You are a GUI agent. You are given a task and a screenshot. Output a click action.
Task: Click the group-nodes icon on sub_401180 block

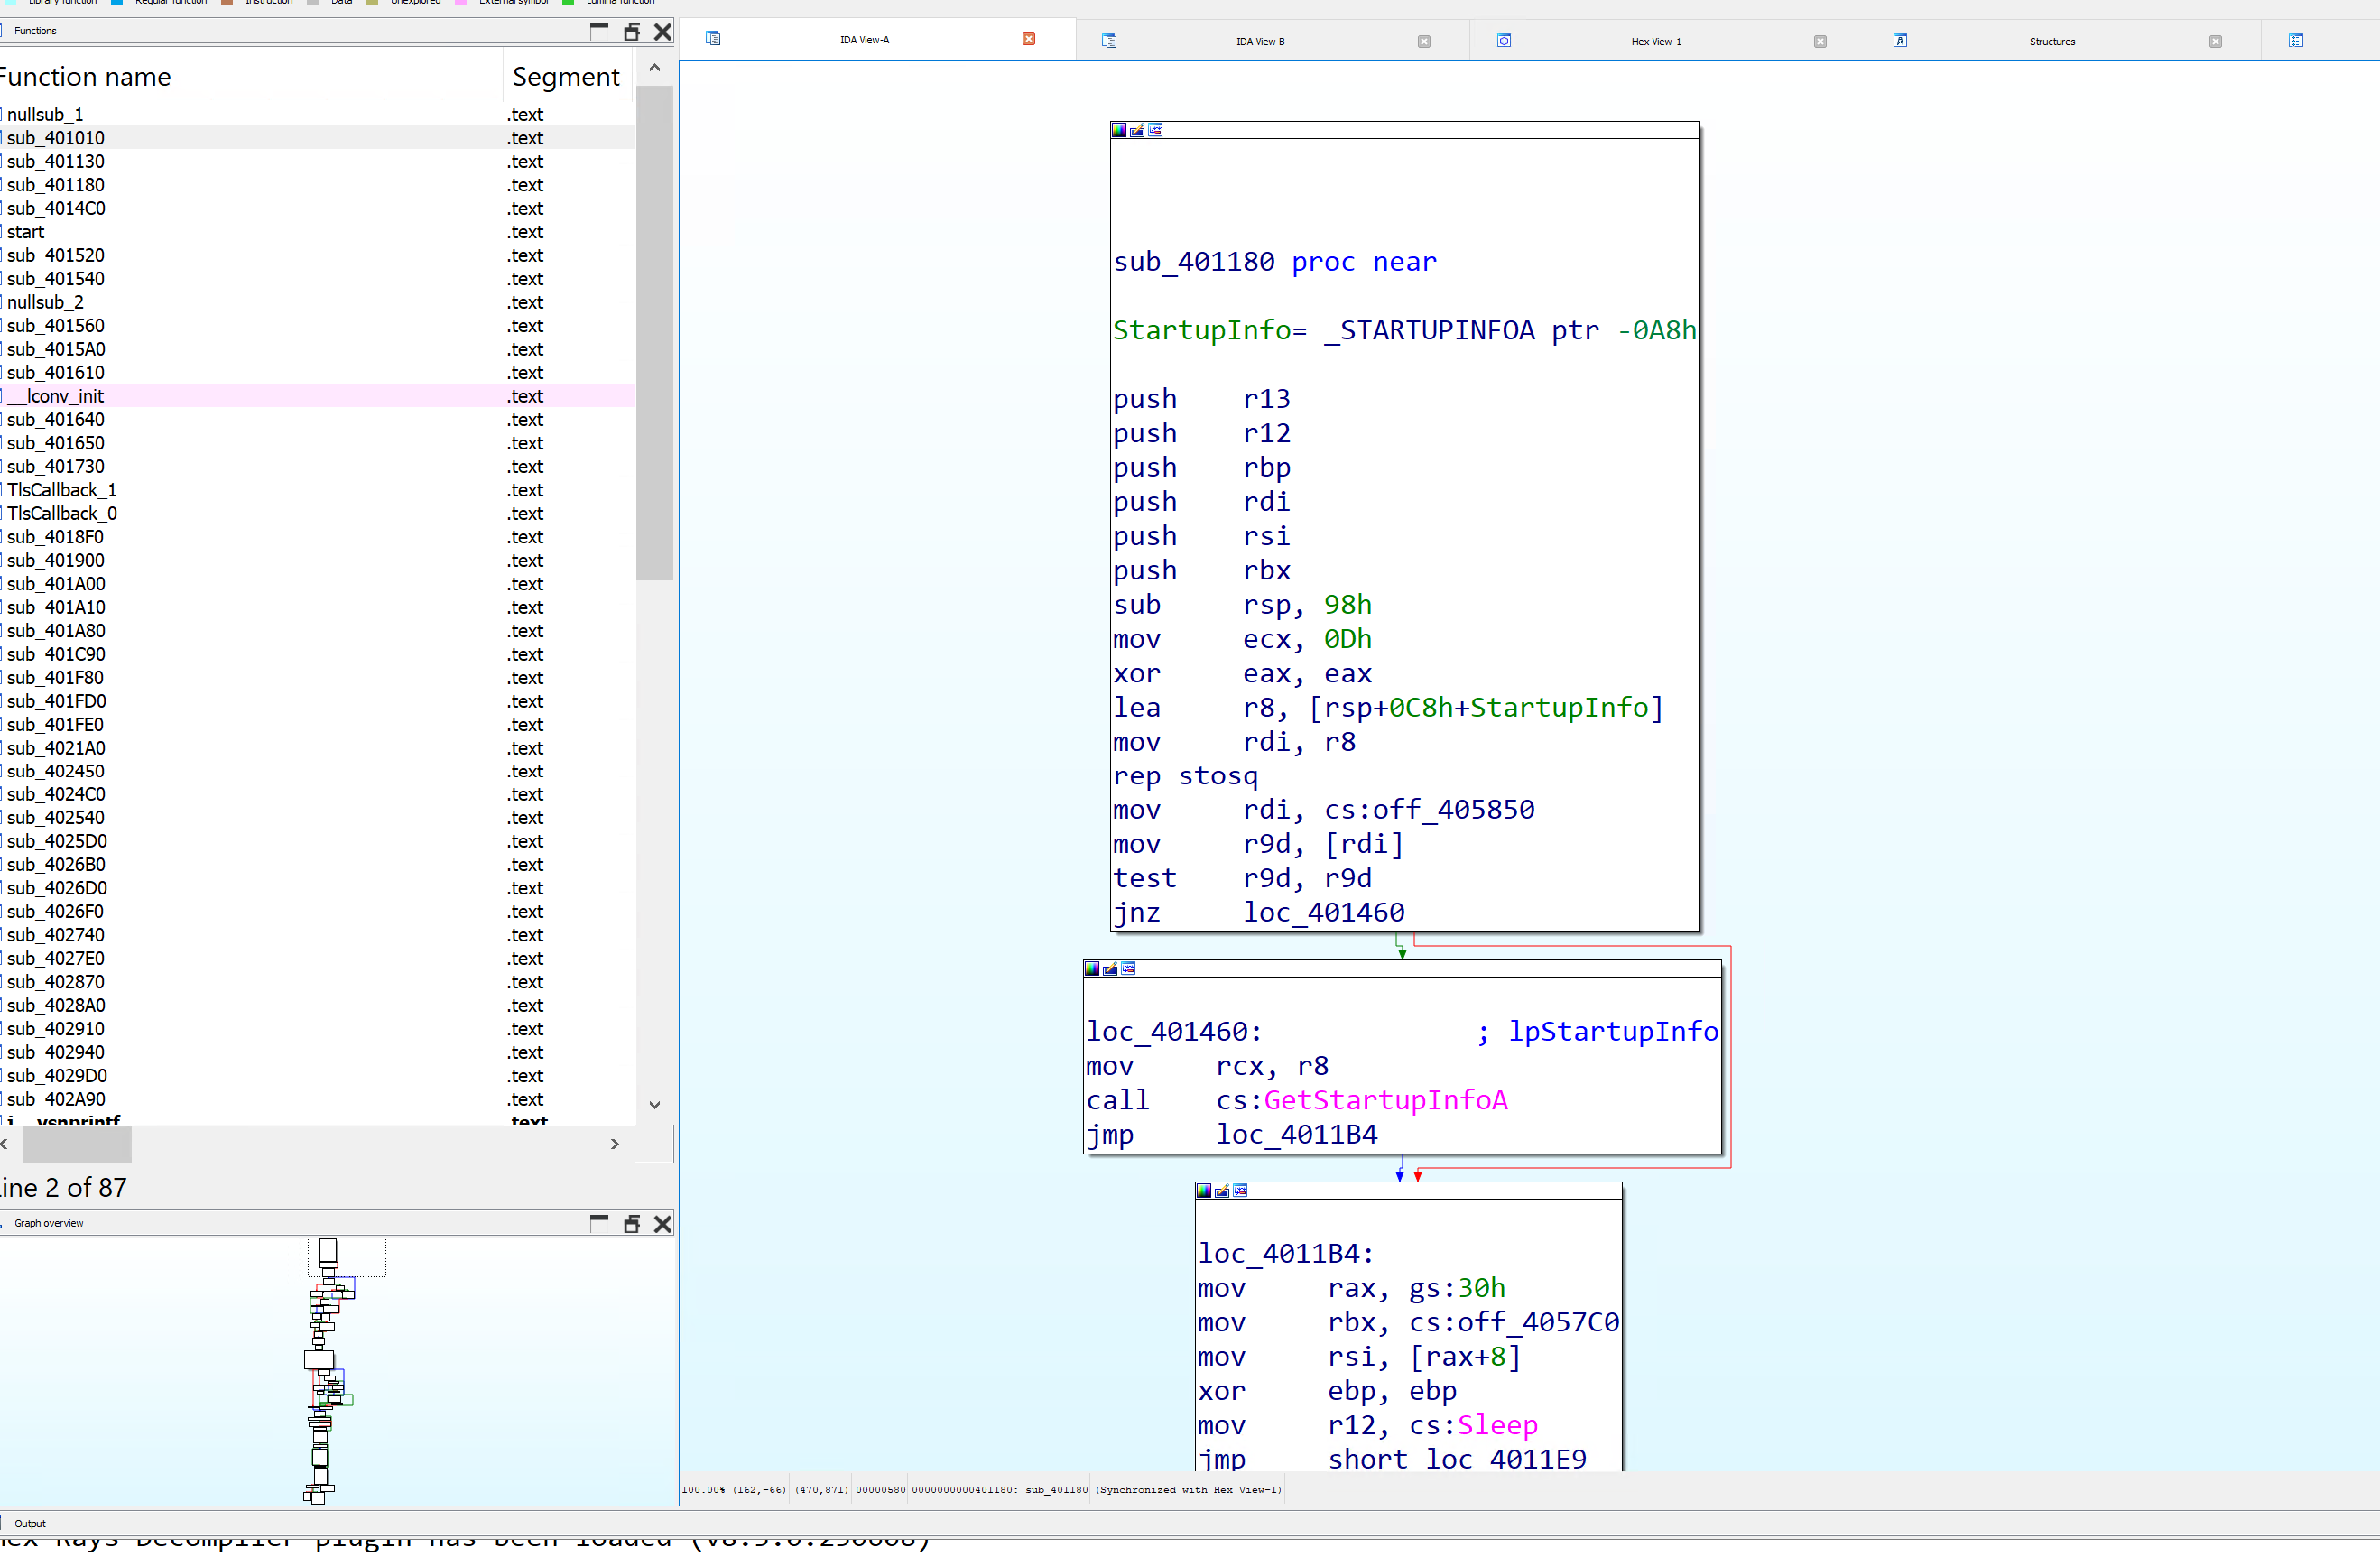(1155, 130)
